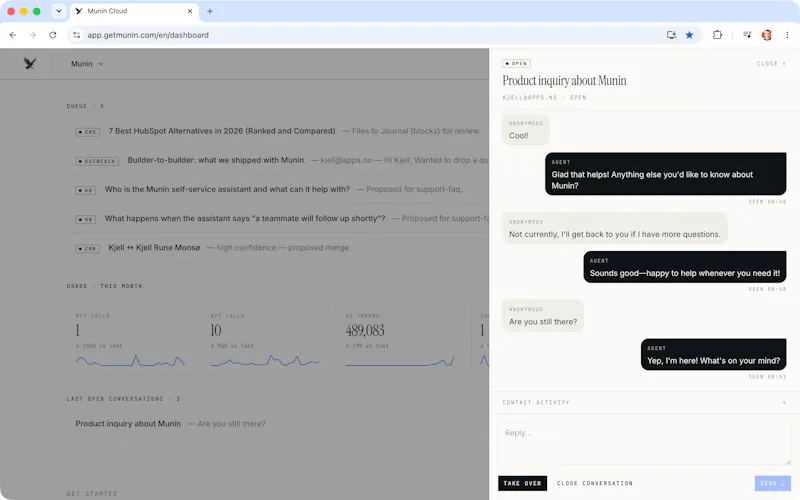
Task: Click the Sounds good agent message
Action: pyautogui.click(x=685, y=267)
